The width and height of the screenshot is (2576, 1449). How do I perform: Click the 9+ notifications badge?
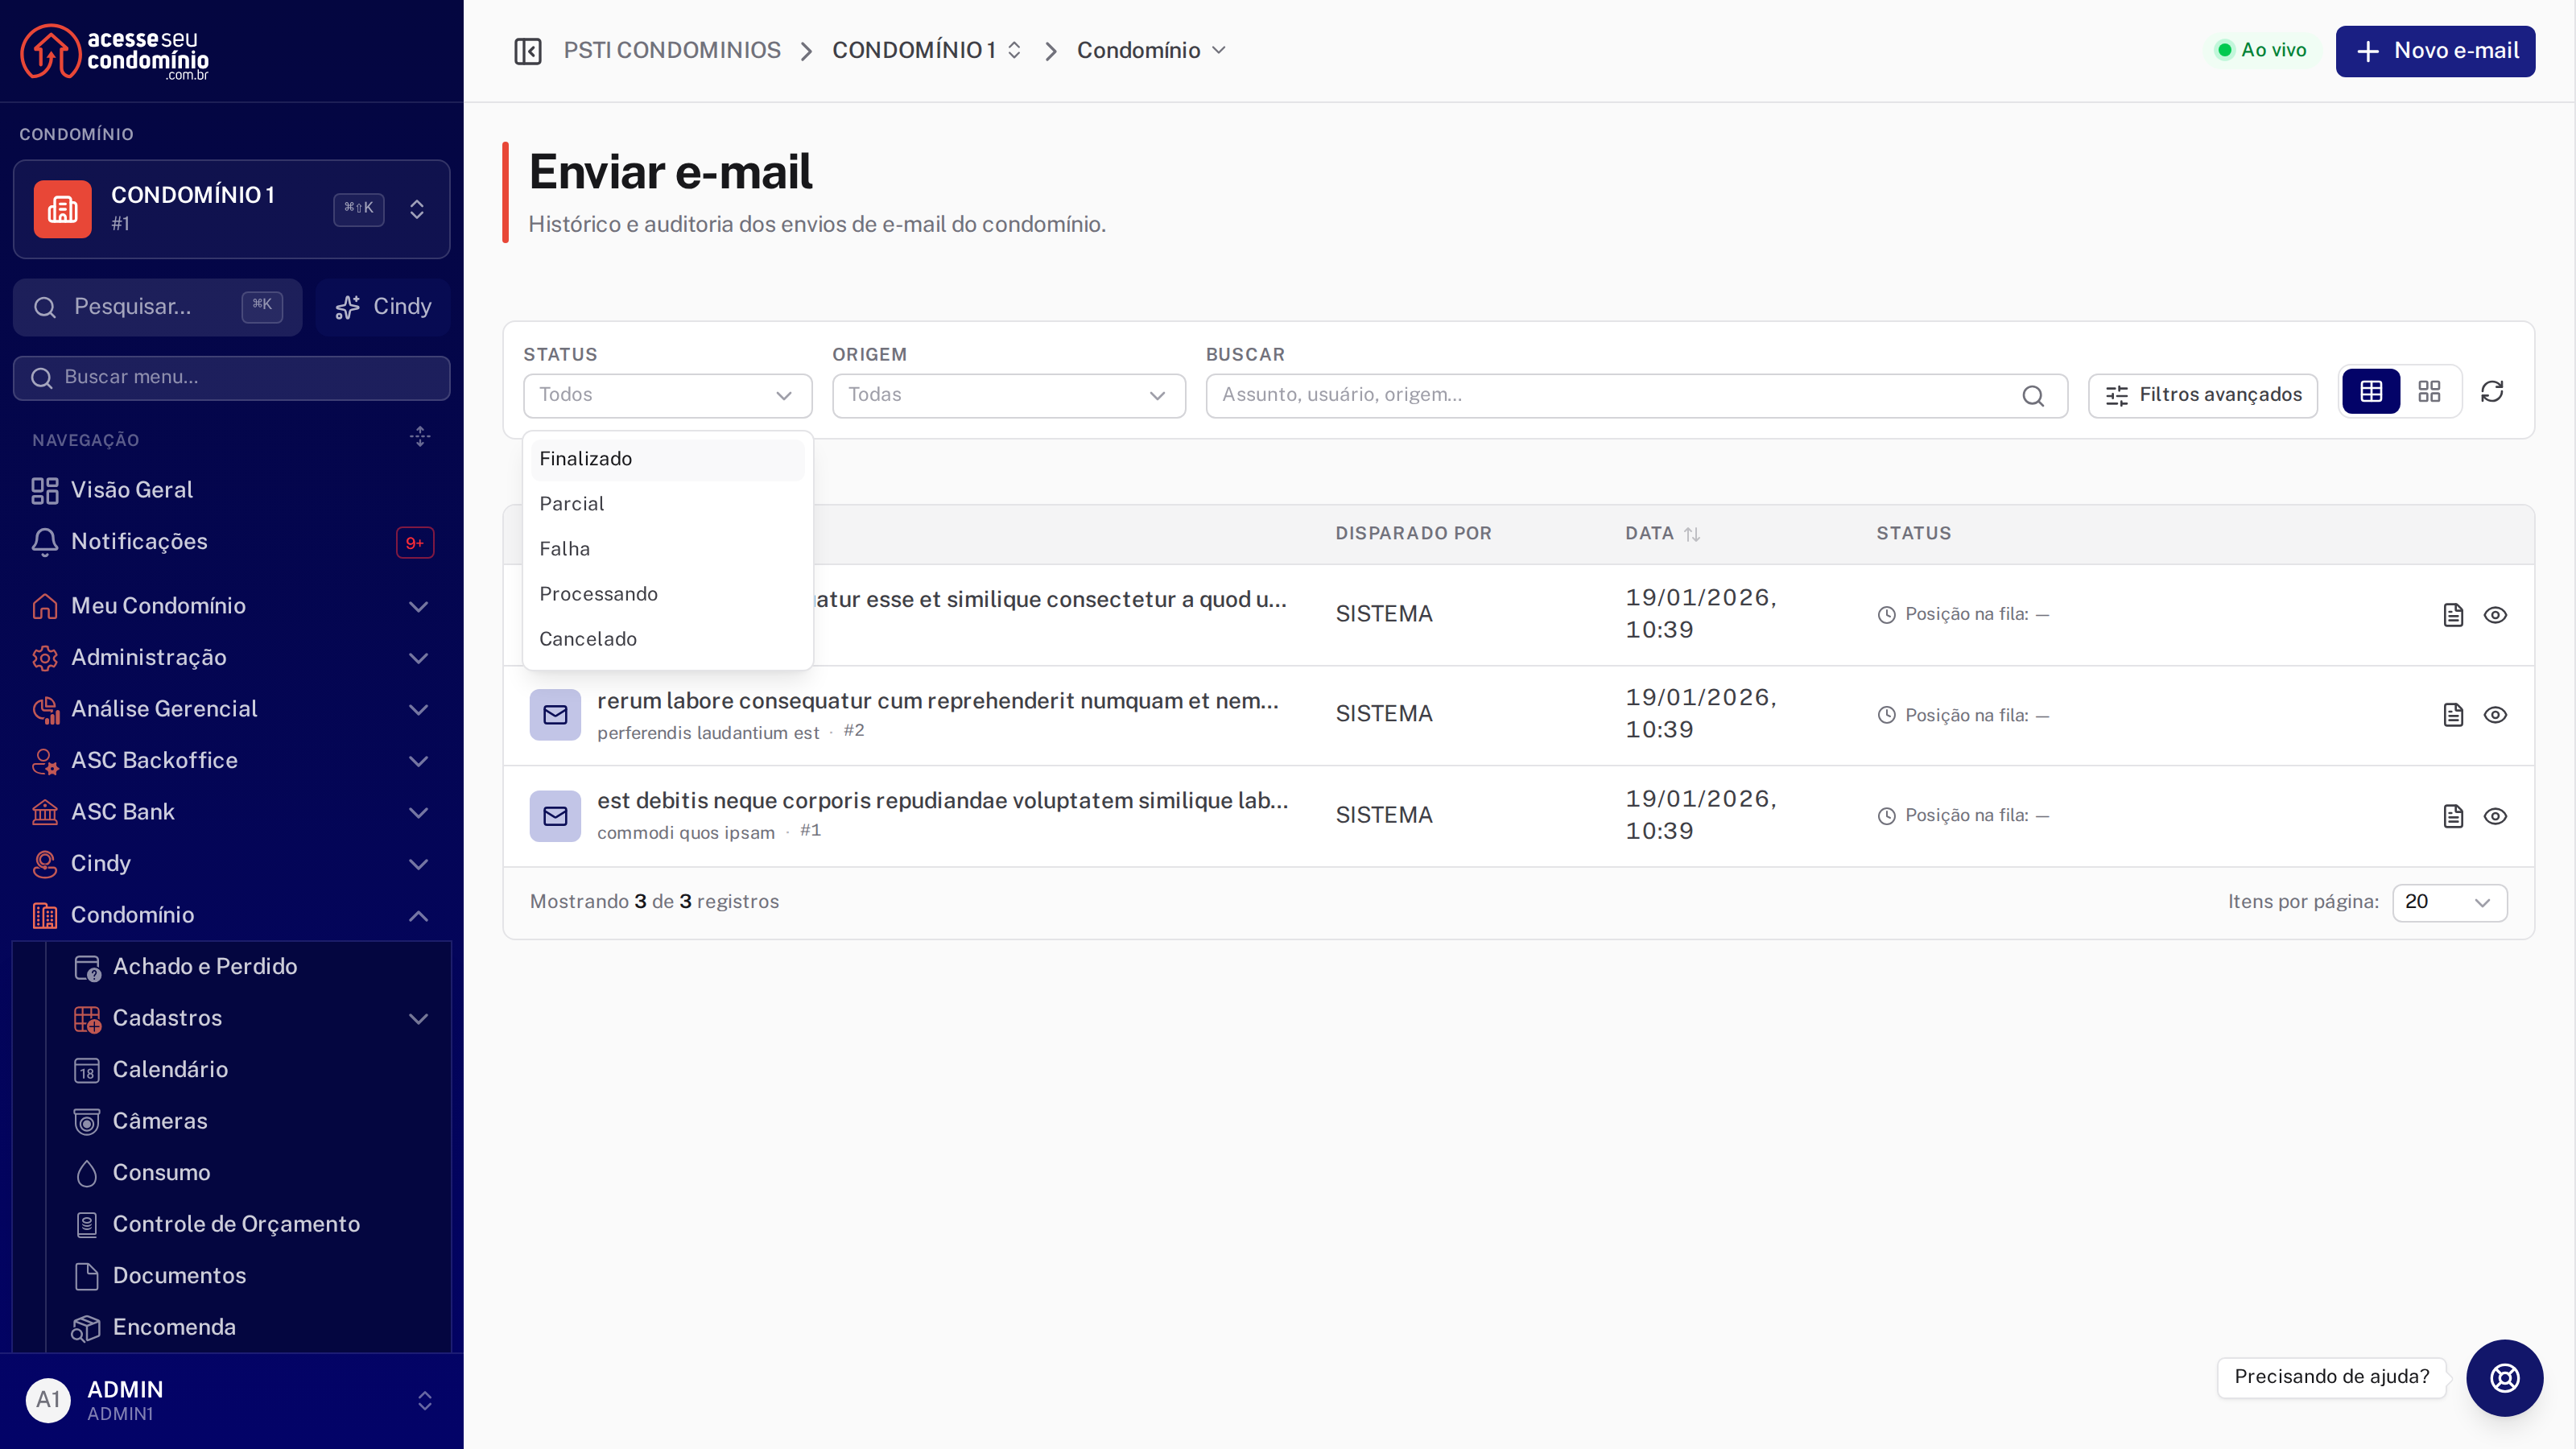[415, 543]
